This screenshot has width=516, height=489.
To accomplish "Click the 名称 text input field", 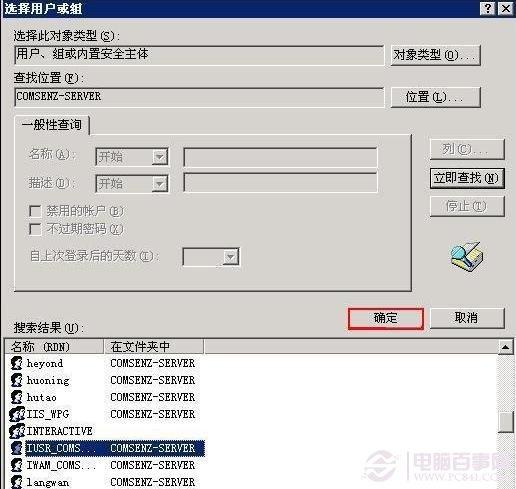I will (x=280, y=157).
